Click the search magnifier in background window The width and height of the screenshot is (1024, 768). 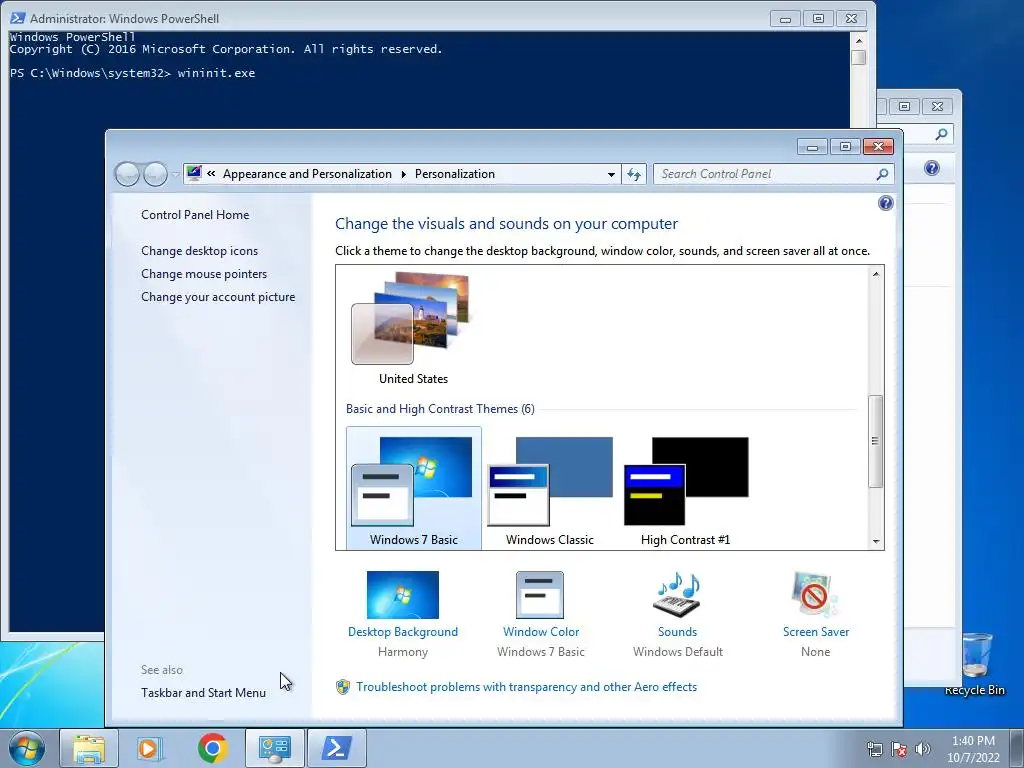click(941, 134)
